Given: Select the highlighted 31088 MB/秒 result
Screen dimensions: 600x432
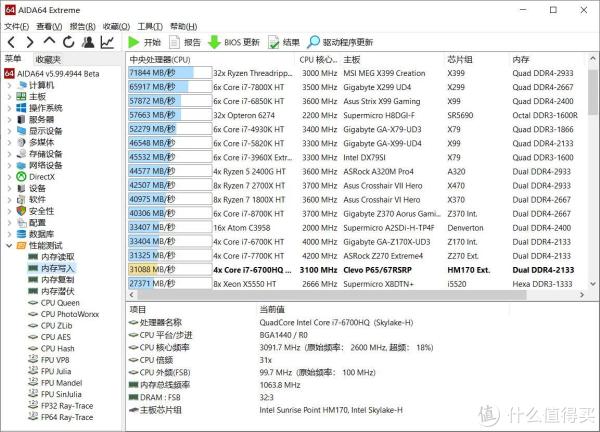Looking at the screenshot, I should pos(170,269).
